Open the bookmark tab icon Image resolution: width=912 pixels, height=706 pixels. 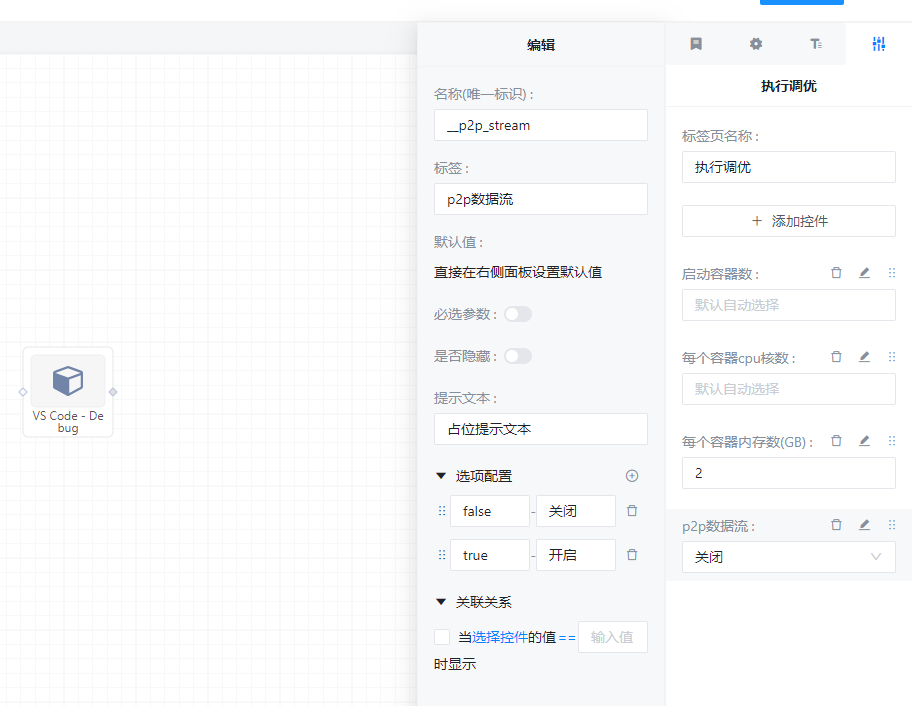click(x=696, y=44)
